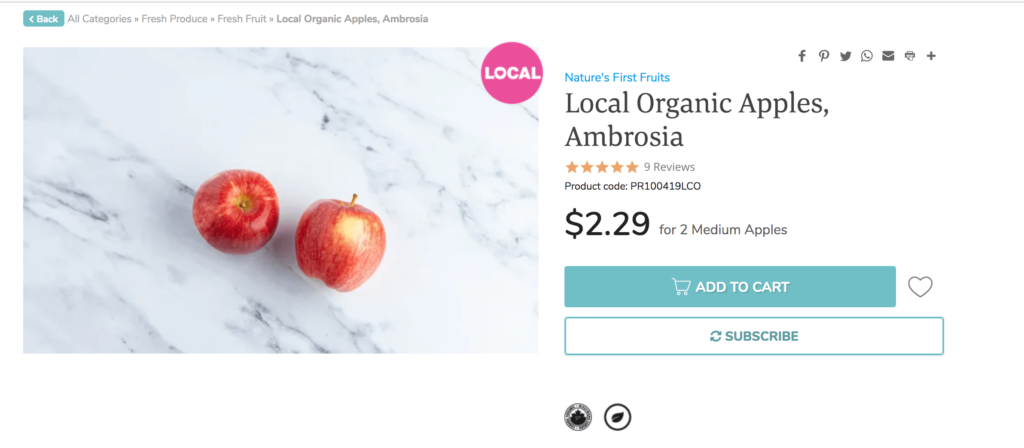Subscribe to this product
Image resolution: width=1024 pixels, height=448 pixels.
pyautogui.click(x=754, y=336)
